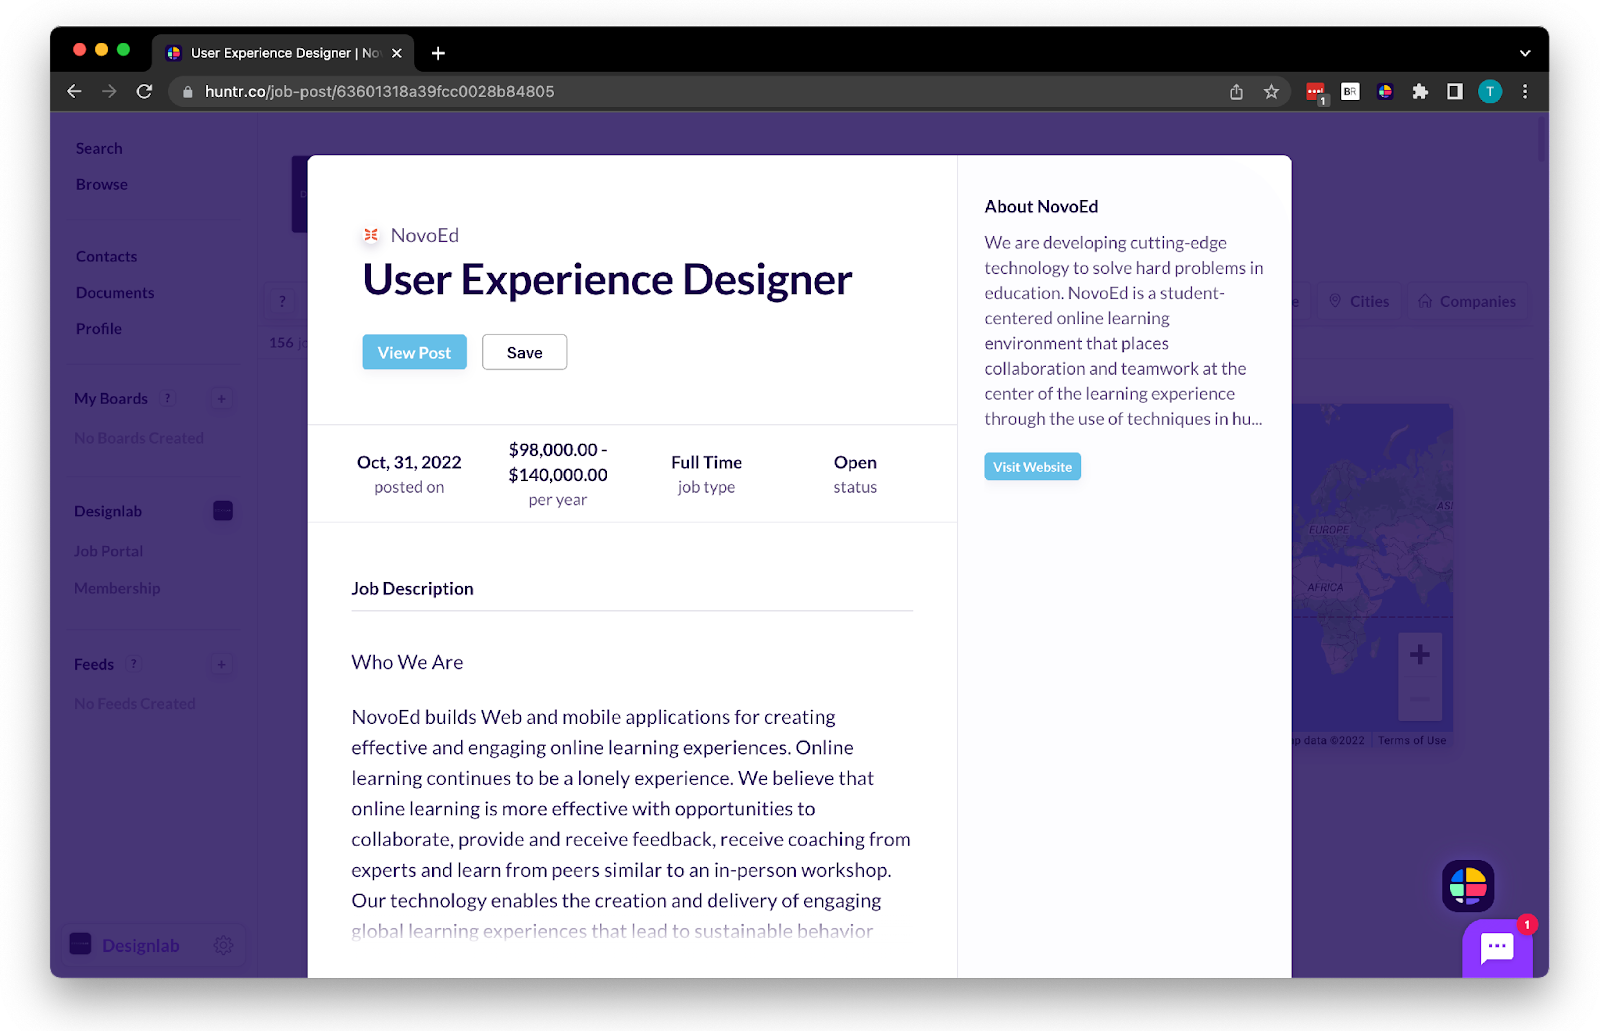This screenshot has height=1031, width=1600.
Task: Open Membership link
Action: click(117, 588)
